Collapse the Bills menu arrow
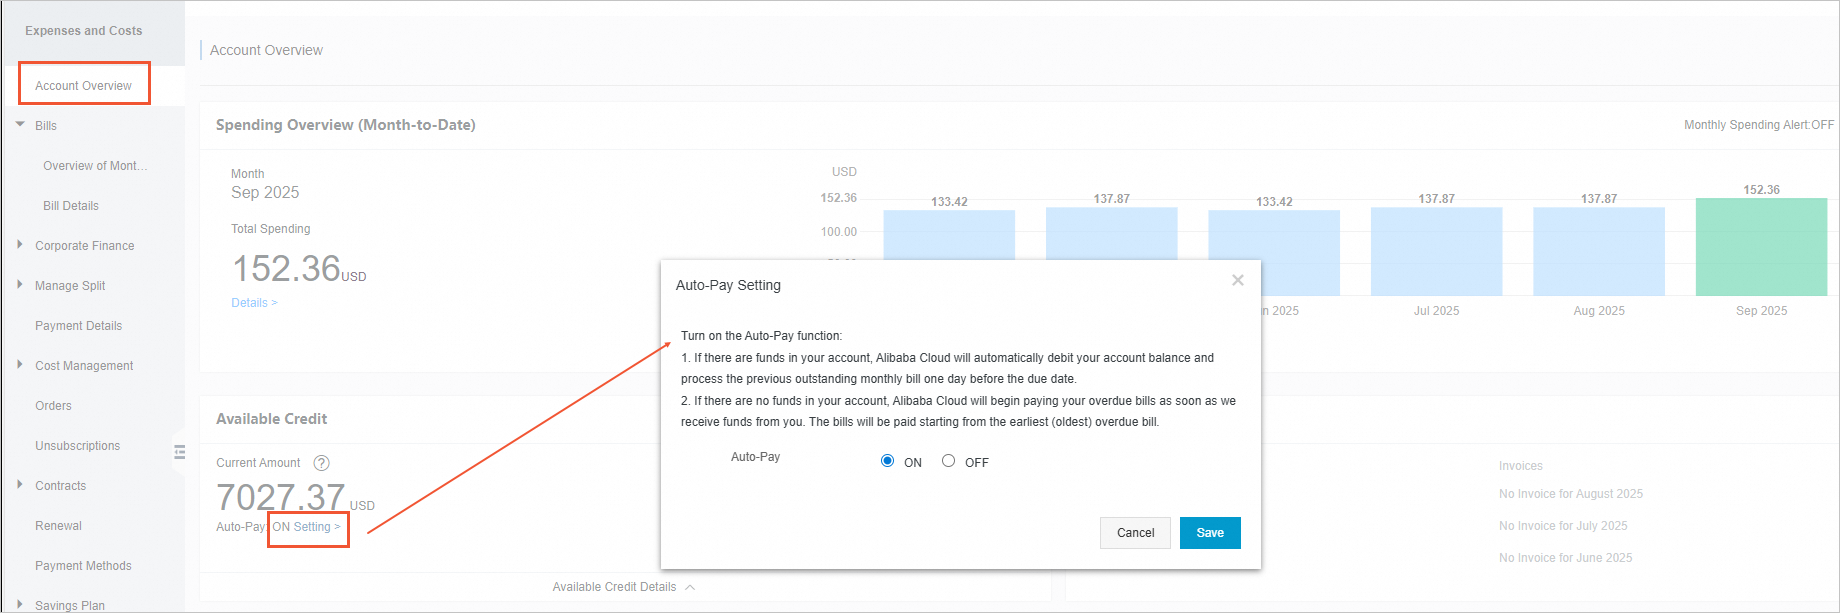The image size is (1840, 613). [x=20, y=125]
